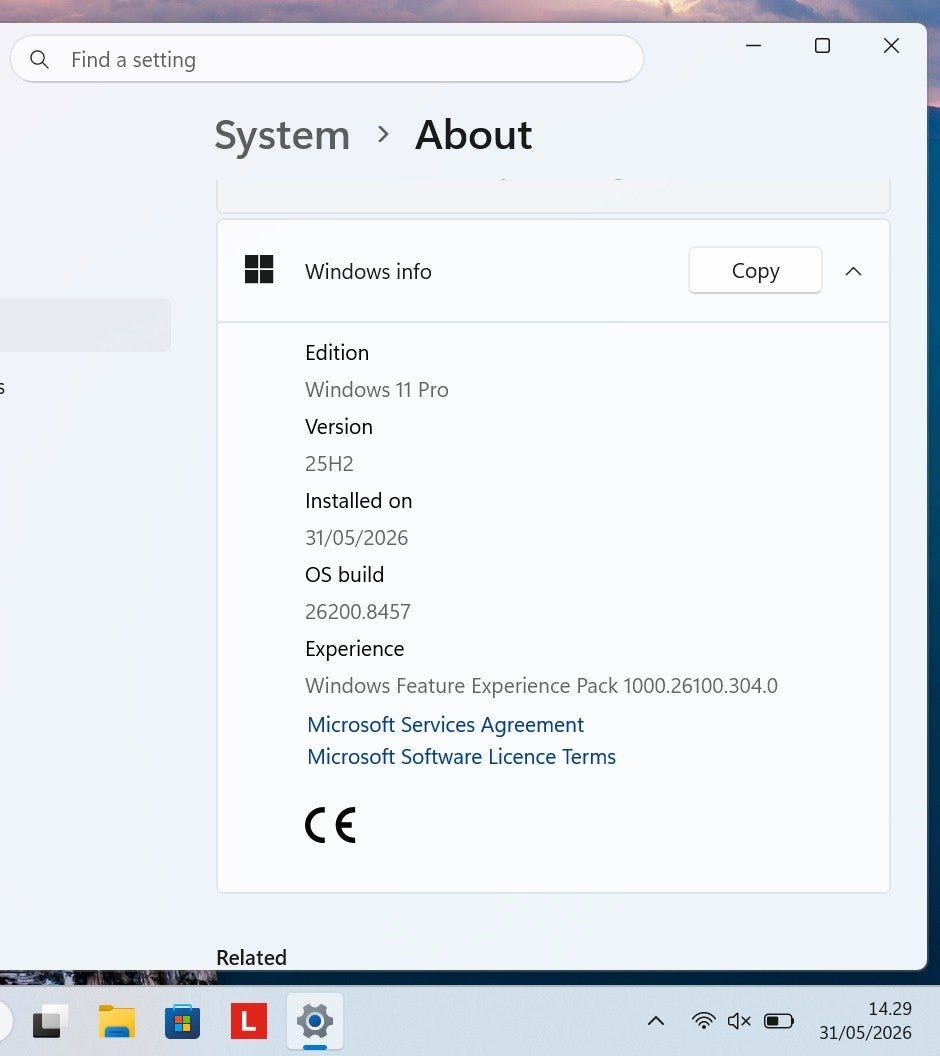Click the Version label
The height and width of the screenshot is (1056, 940).
(x=339, y=427)
